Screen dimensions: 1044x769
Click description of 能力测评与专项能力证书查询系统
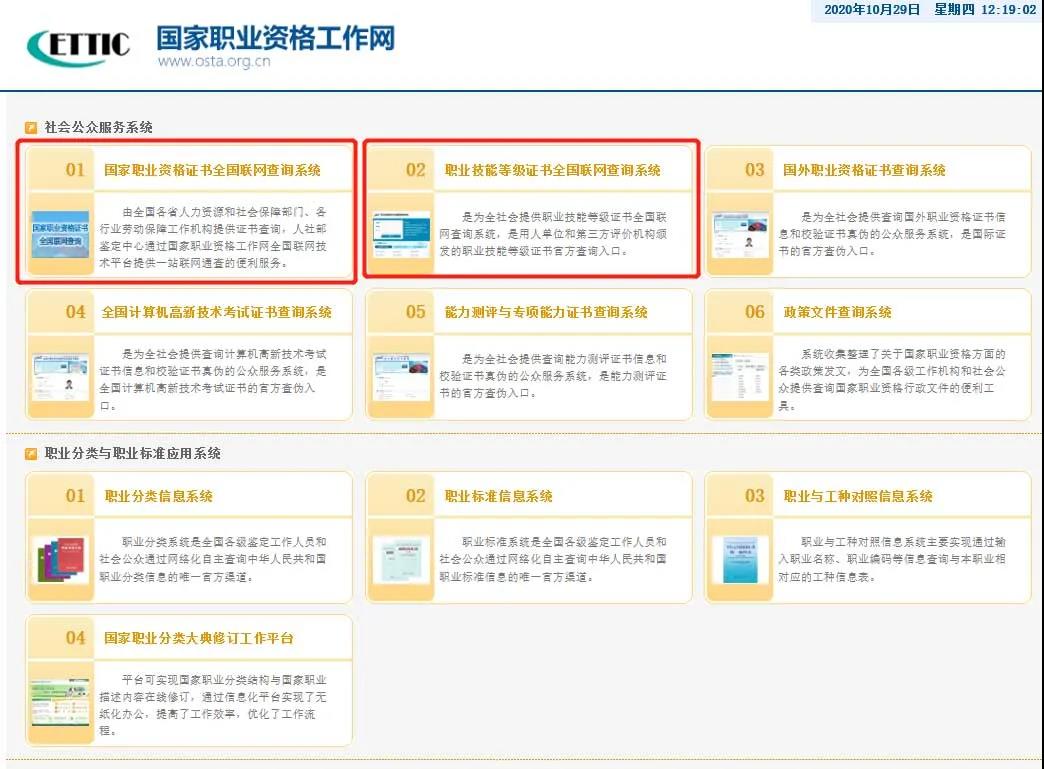pos(553,376)
